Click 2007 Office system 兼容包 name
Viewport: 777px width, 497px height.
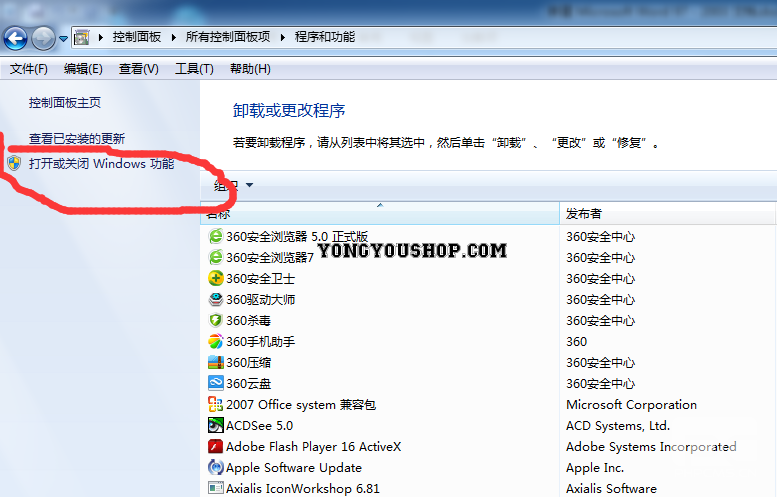click(x=301, y=405)
